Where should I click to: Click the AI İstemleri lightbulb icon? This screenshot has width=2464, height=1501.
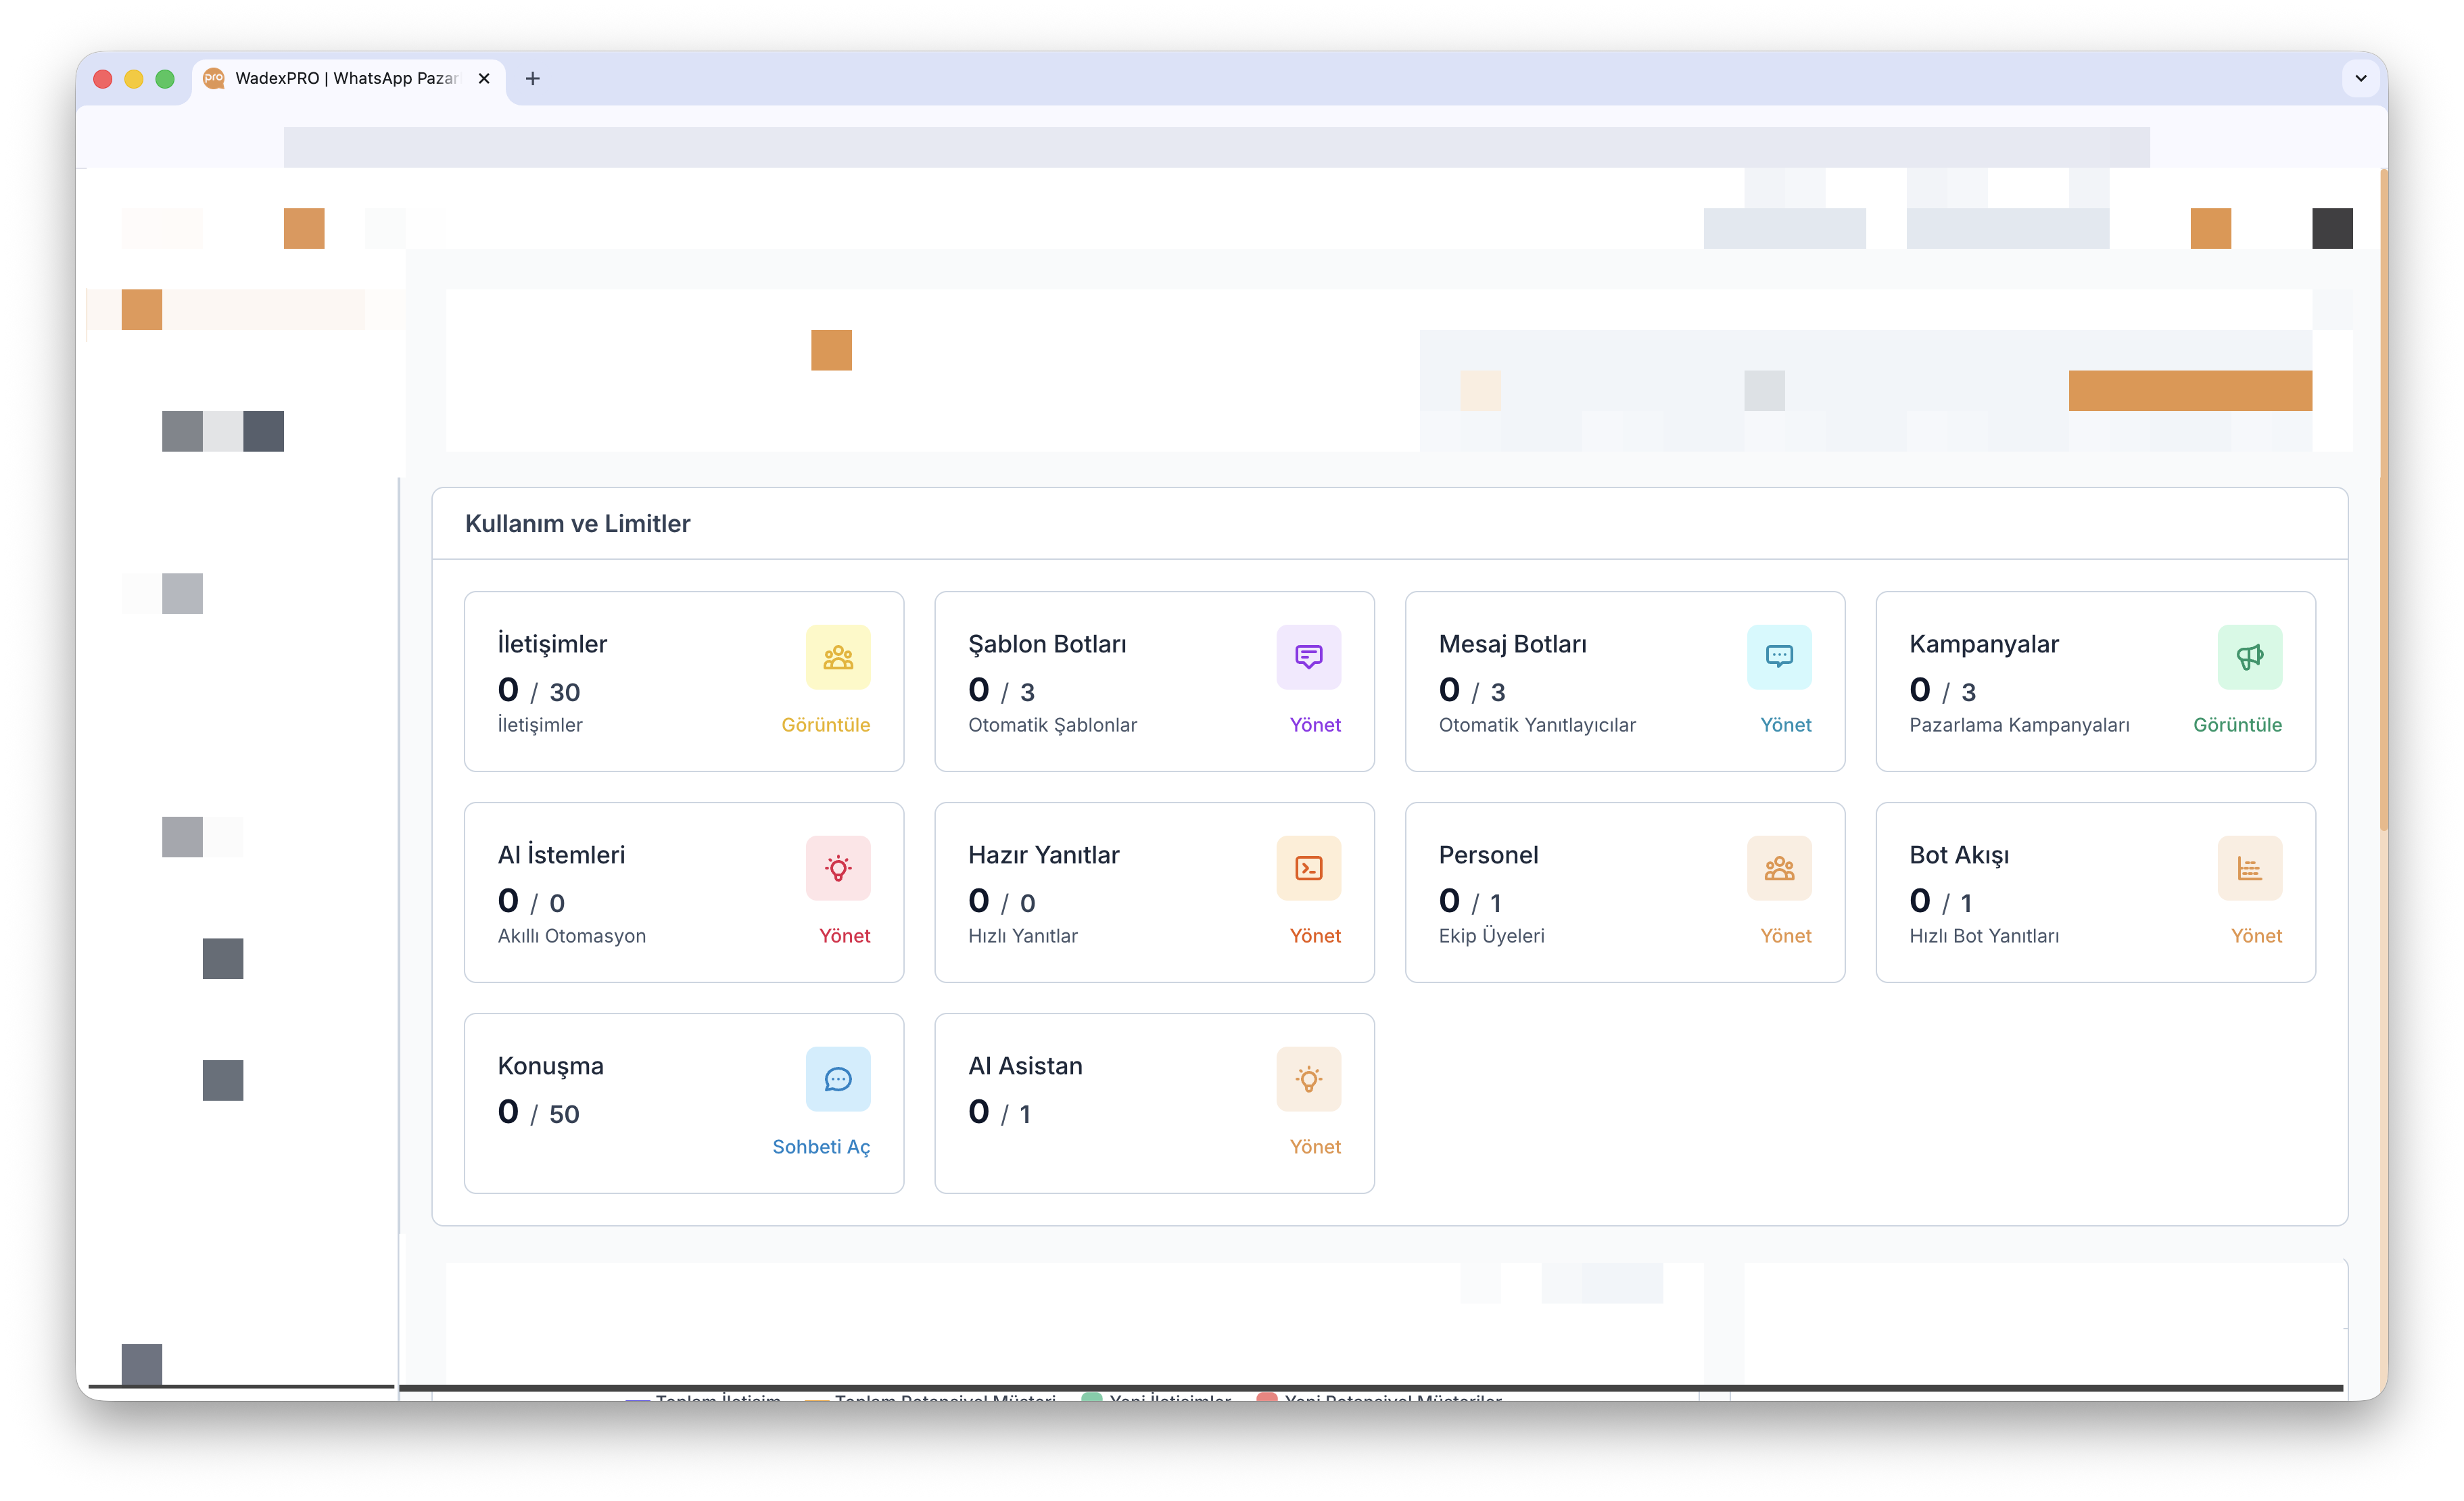(x=838, y=868)
